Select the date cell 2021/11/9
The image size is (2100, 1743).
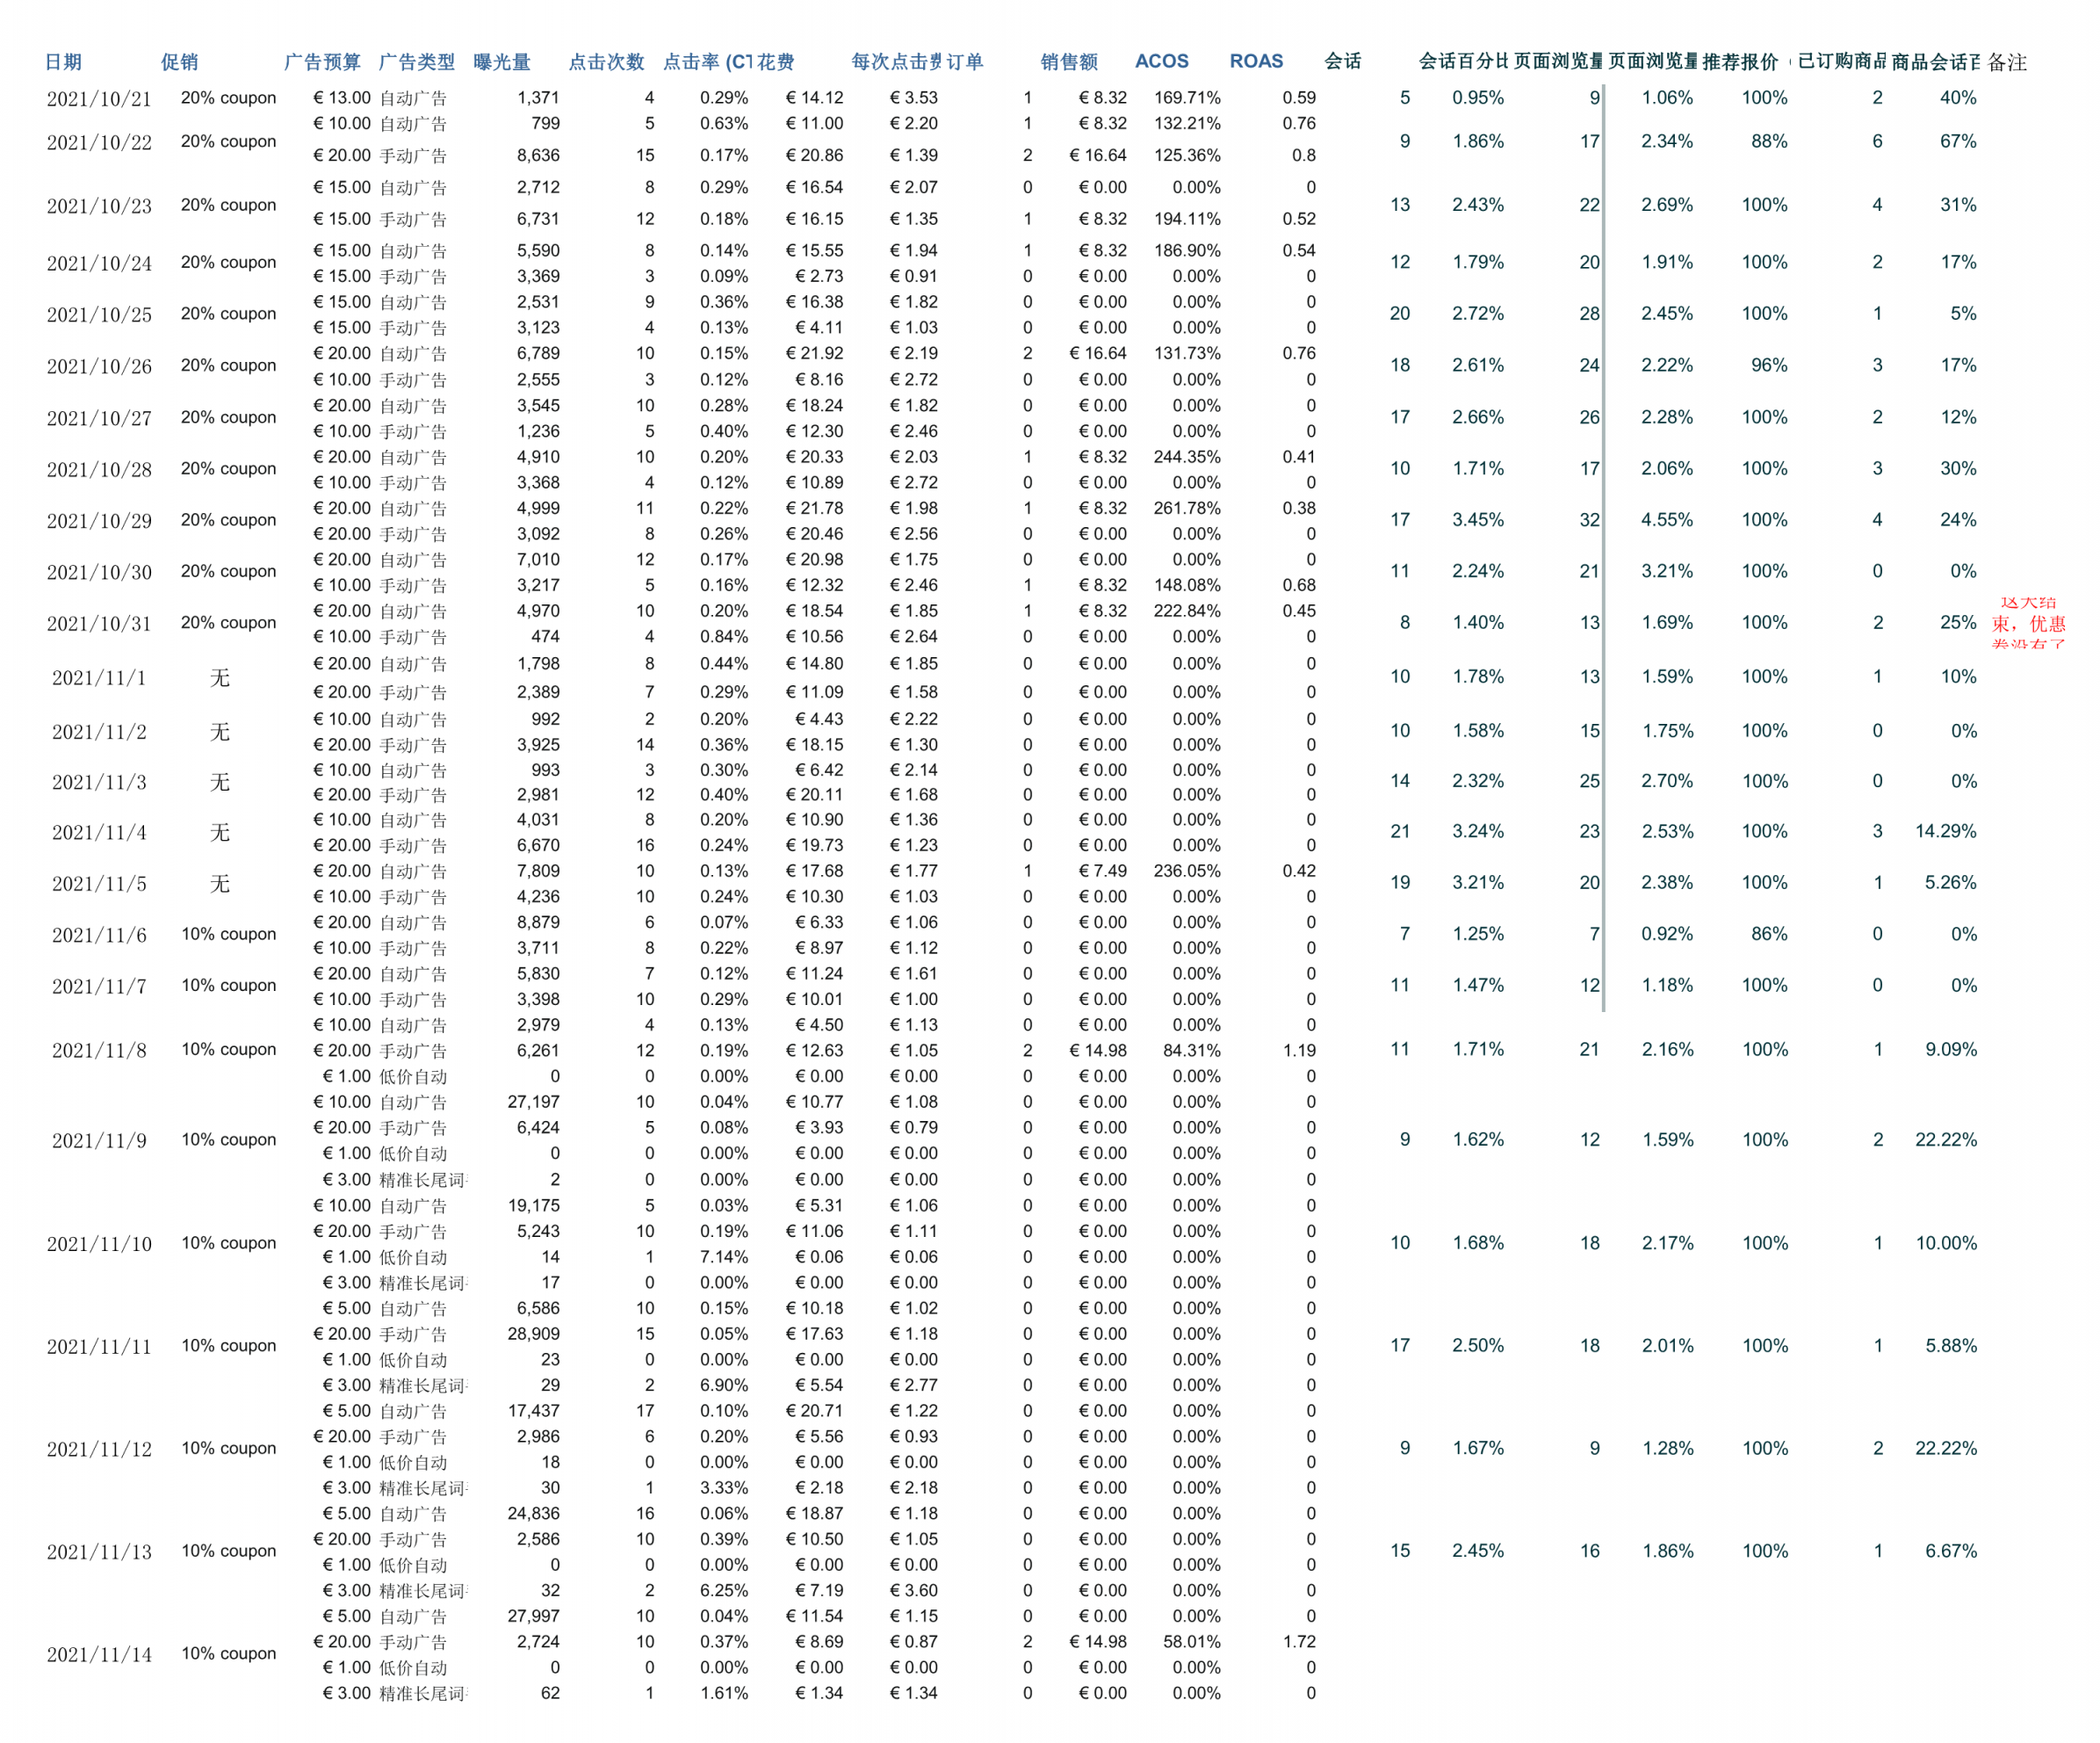pyautogui.click(x=99, y=1141)
